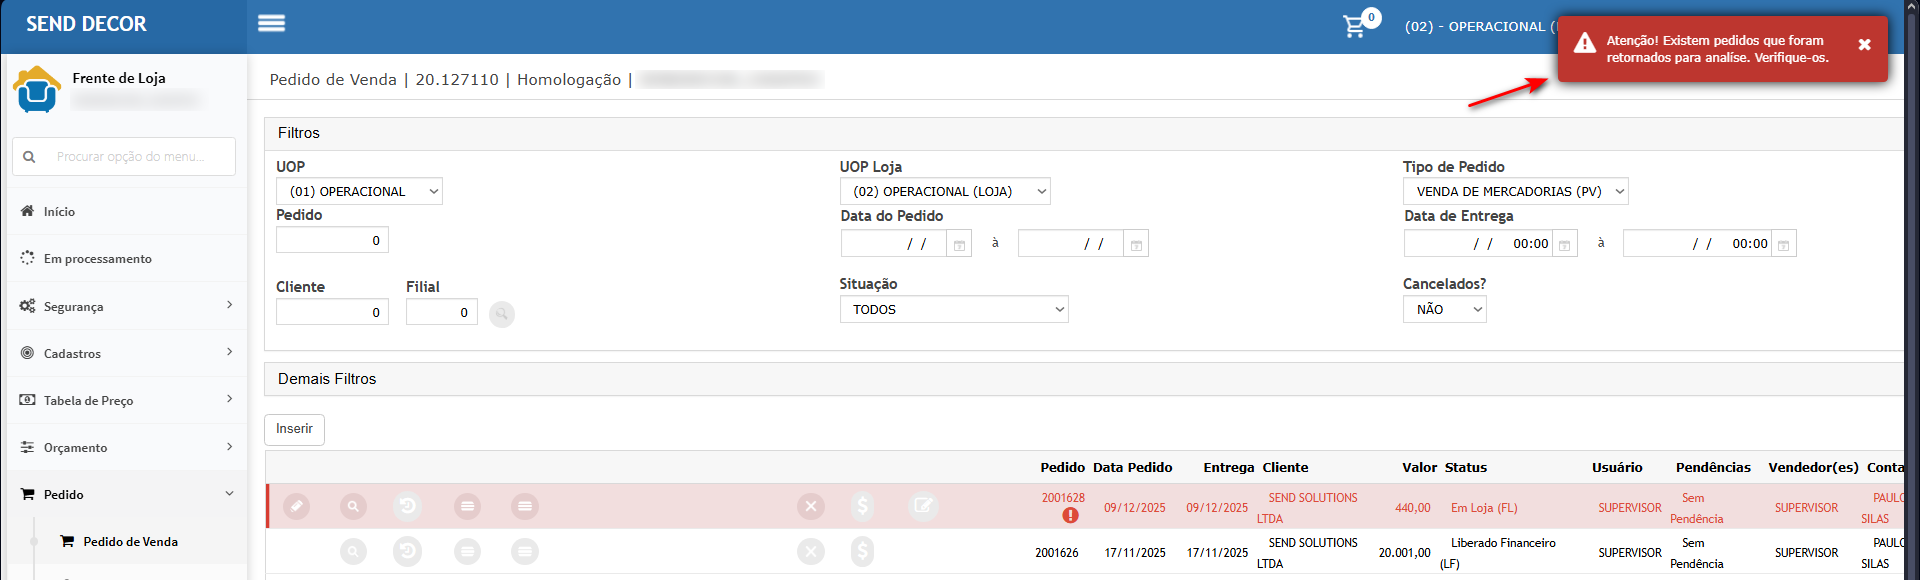Screen dimensions: 1920x580
Task: Click client search icon next to Filial
Action: click(x=502, y=314)
